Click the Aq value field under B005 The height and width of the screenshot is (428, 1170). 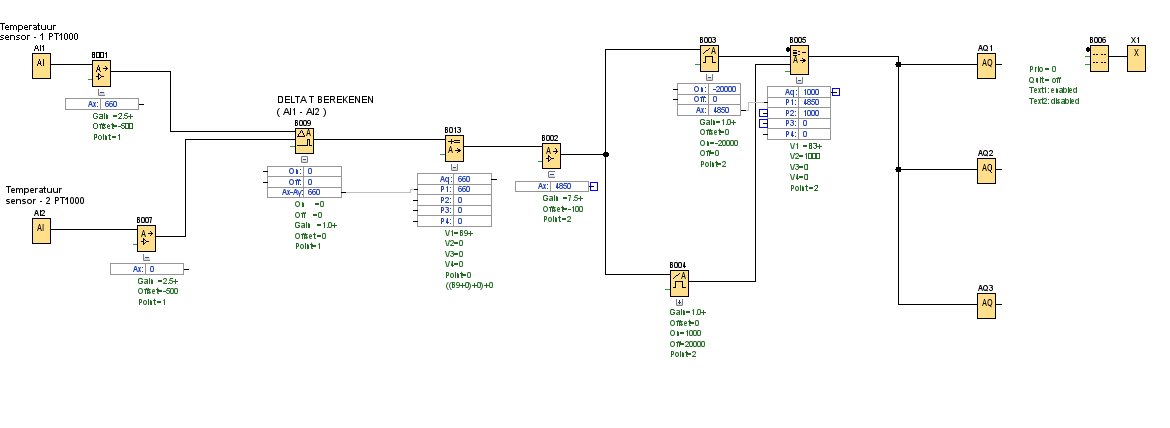pyautogui.click(x=814, y=91)
